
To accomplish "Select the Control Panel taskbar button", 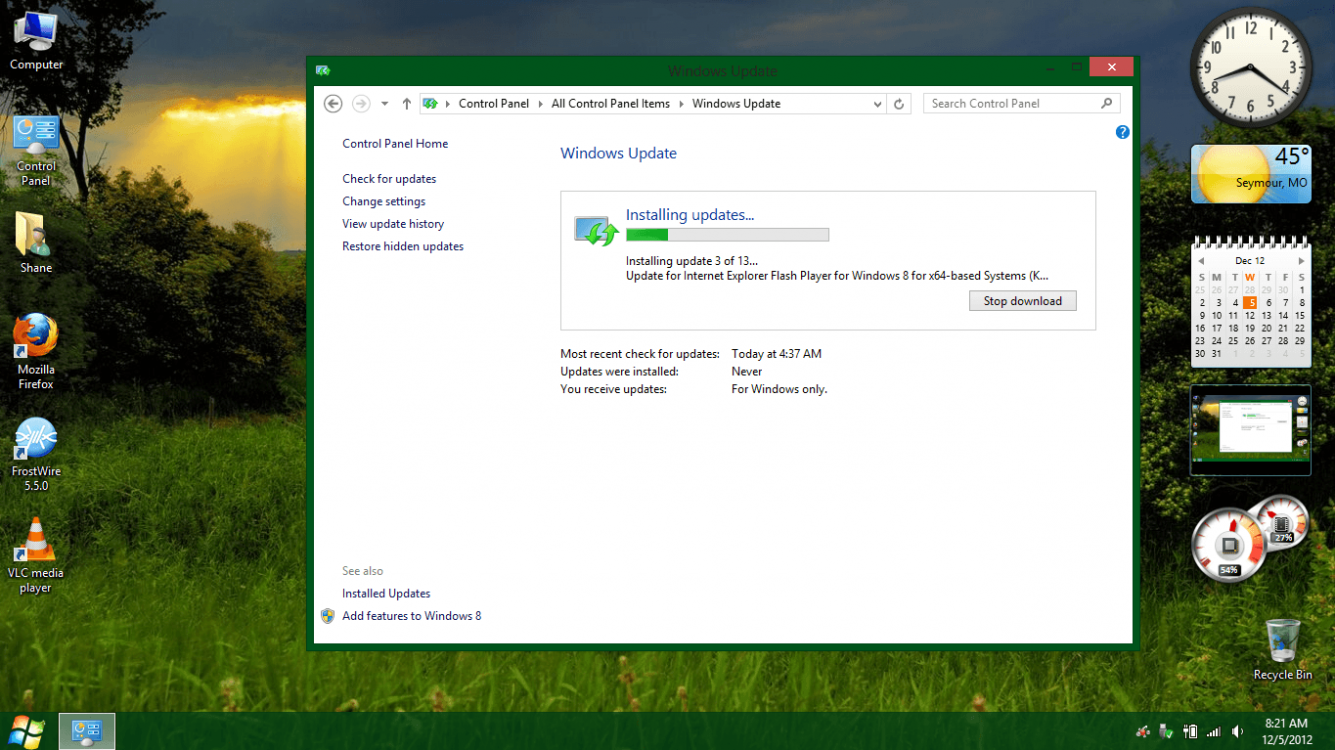I will [x=87, y=731].
